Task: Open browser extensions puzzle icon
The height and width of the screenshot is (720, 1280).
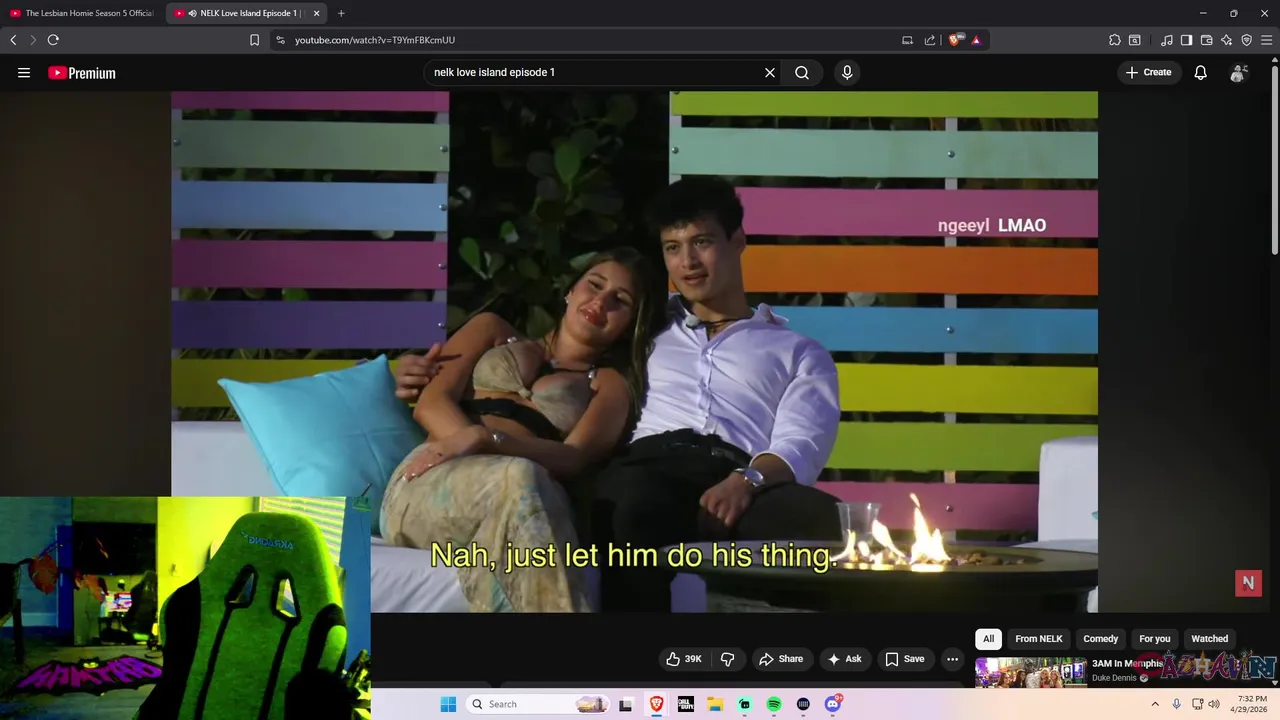Action: click(x=1115, y=40)
